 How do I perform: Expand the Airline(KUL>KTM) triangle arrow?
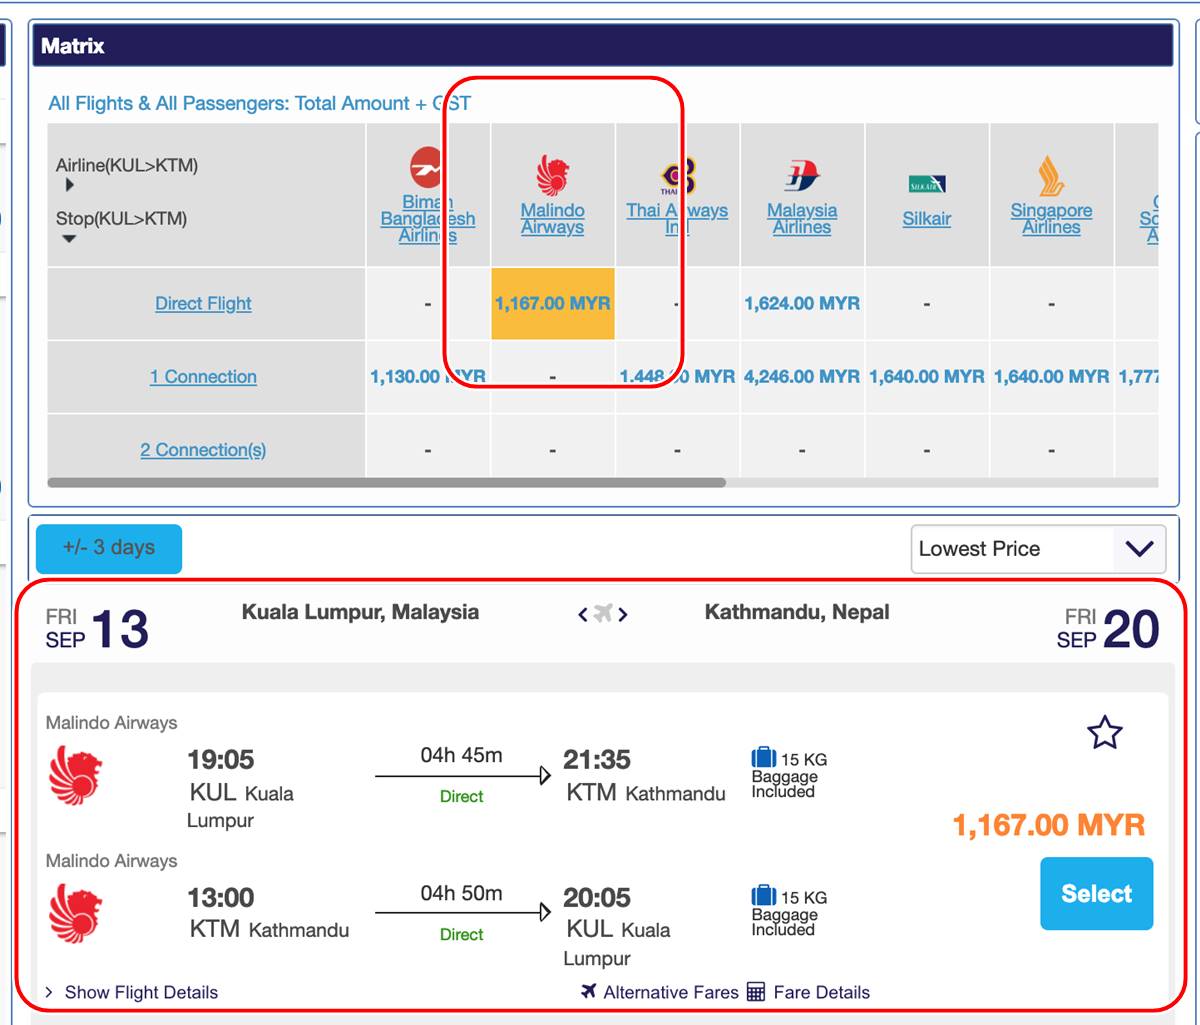[70, 185]
